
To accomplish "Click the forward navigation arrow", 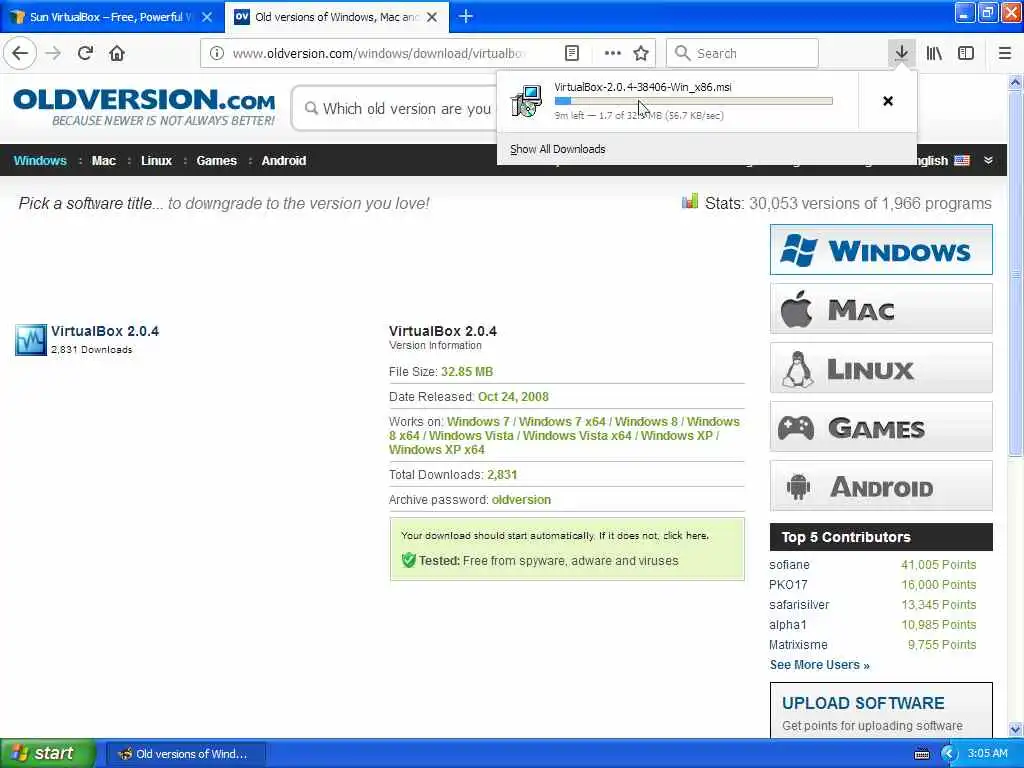I will coord(54,53).
